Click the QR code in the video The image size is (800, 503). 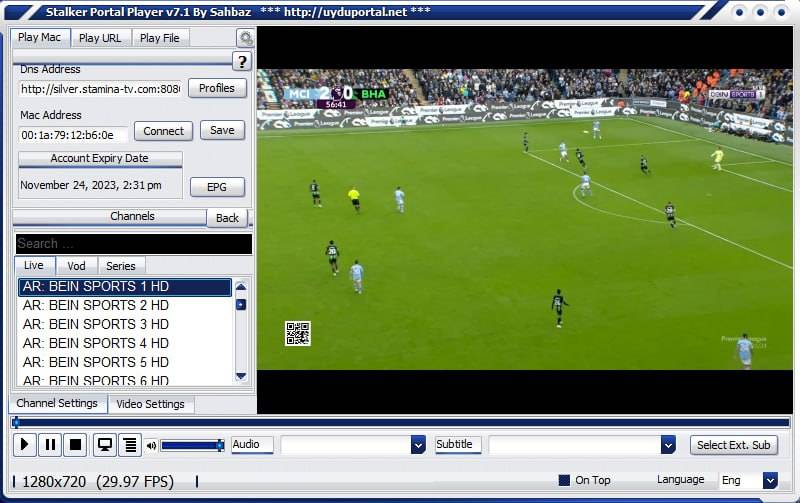coord(298,334)
